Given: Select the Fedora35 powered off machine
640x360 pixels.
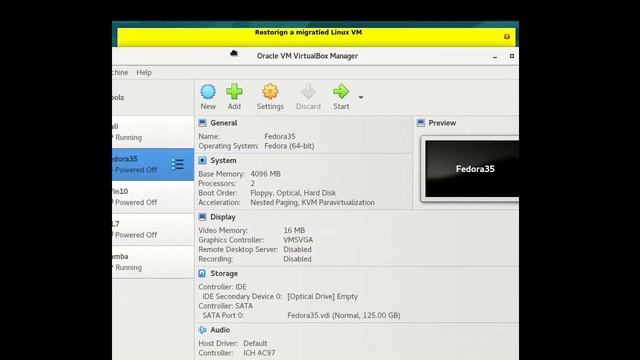Looking at the screenshot, I should (x=153, y=164).
